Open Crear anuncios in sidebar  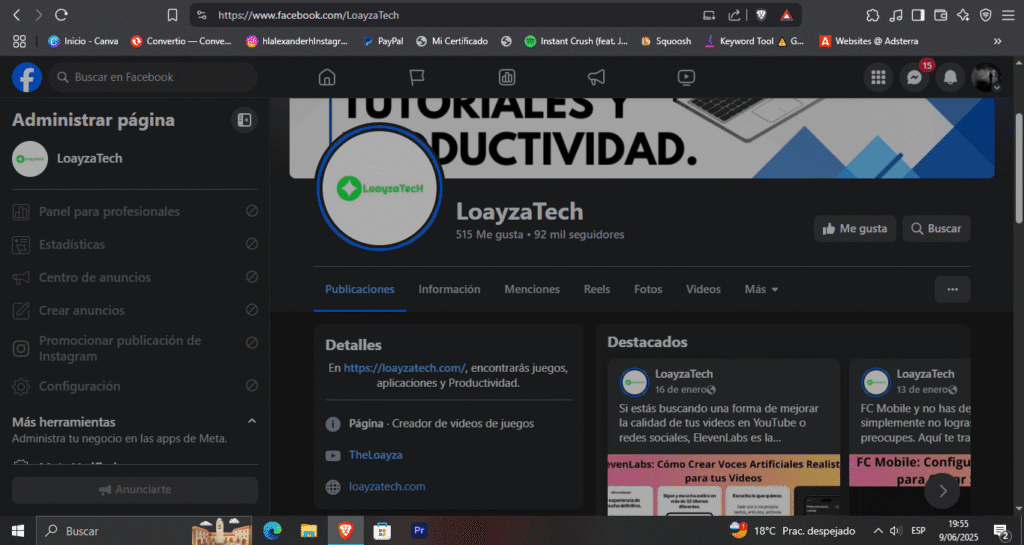[135, 310]
